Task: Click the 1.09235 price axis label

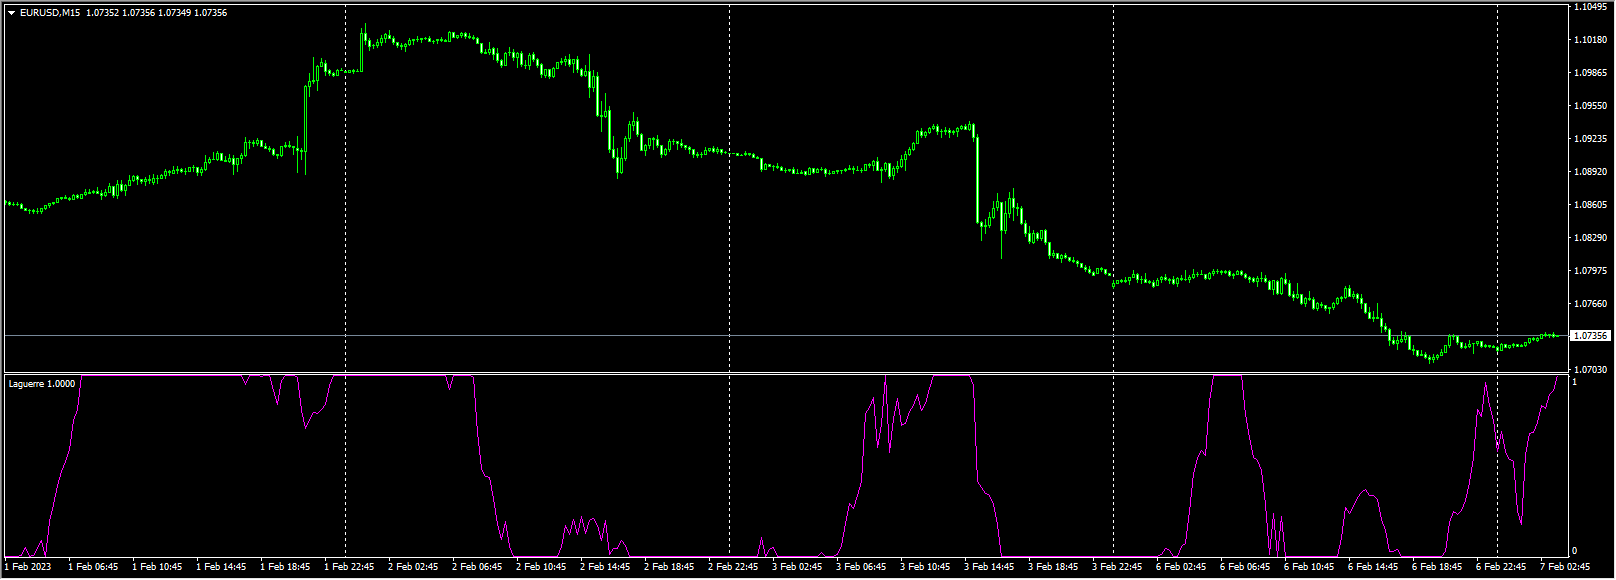Action: tap(1590, 139)
